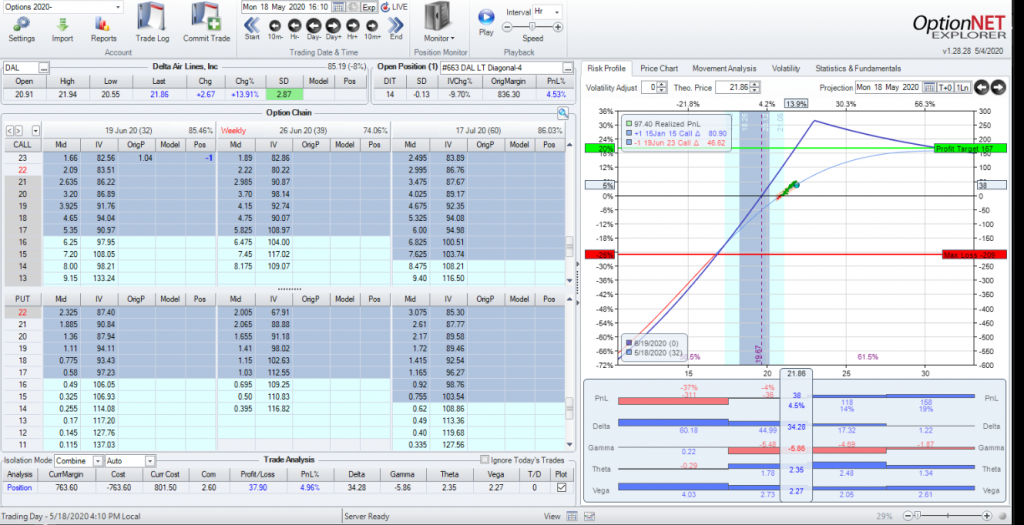The image size is (1024, 525).
Task: Open the Movement Analysis tab
Action: pyautogui.click(x=724, y=69)
